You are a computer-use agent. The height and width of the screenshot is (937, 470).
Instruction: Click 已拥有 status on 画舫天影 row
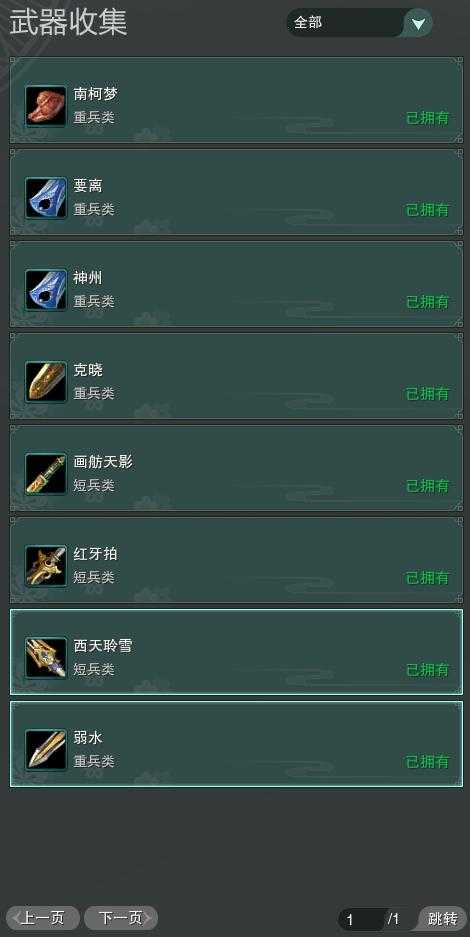pyautogui.click(x=427, y=486)
